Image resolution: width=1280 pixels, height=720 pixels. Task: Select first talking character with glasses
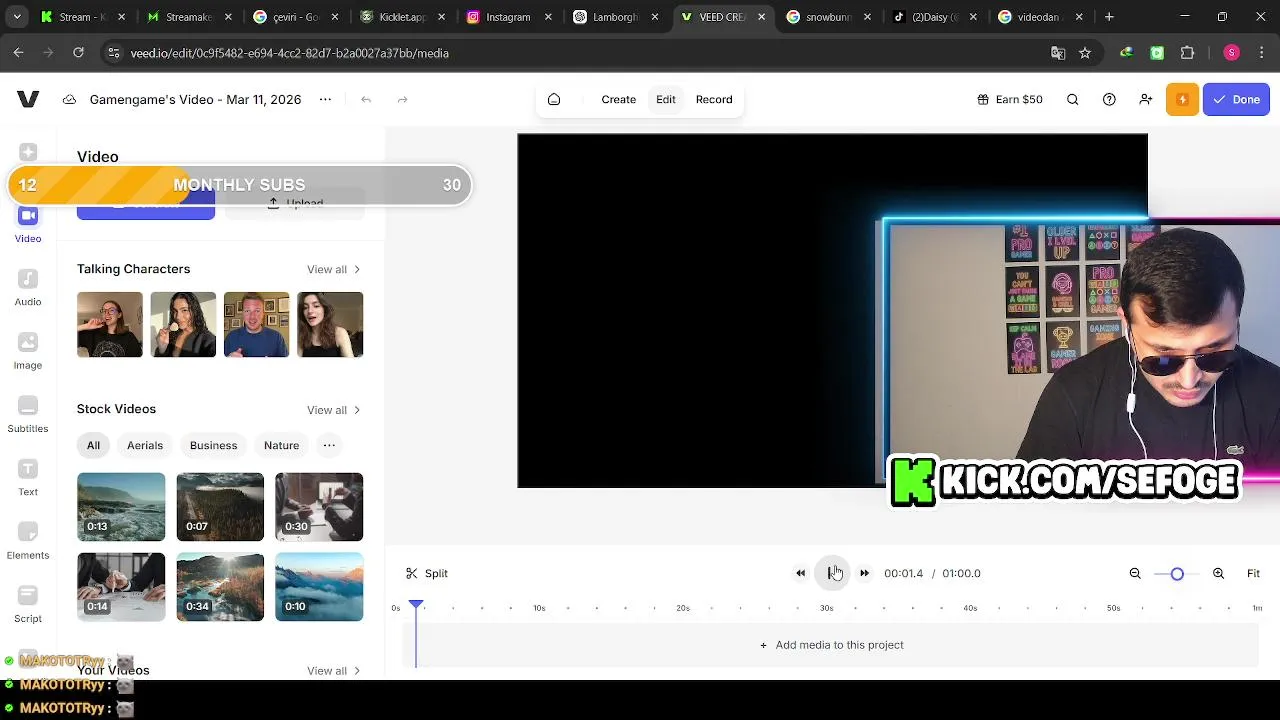point(110,325)
